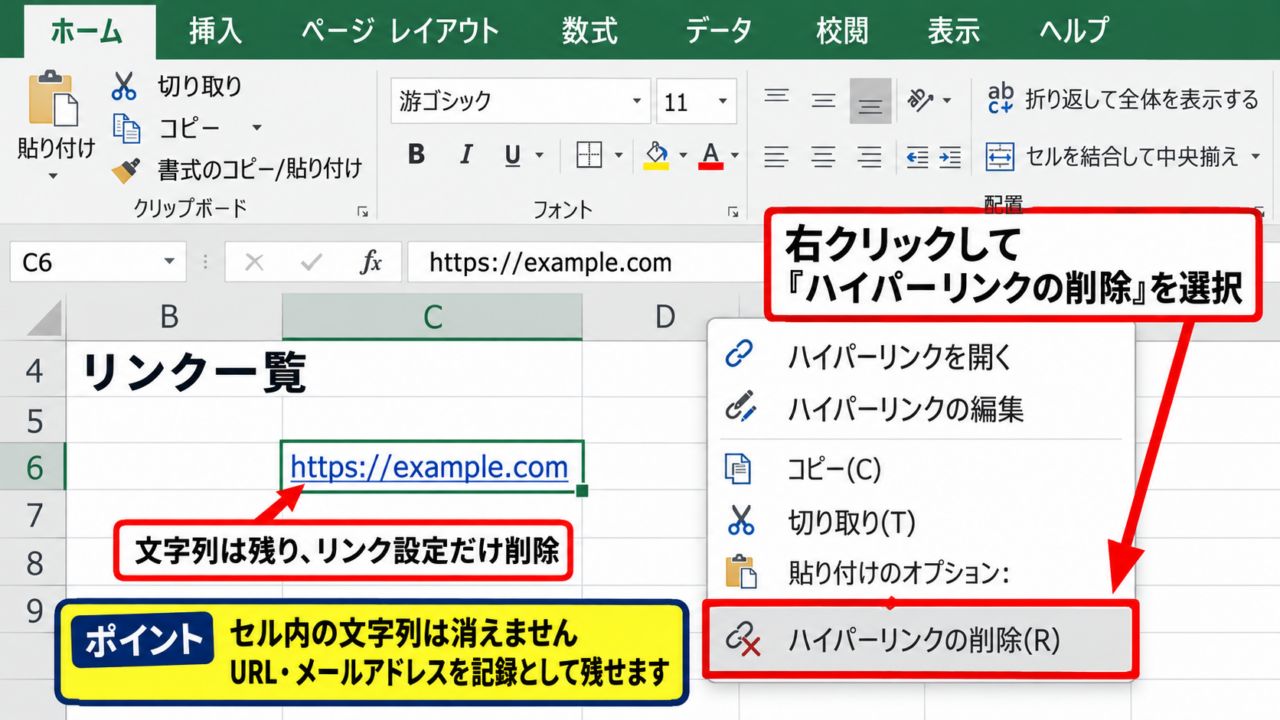The width and height of the screenshot is (1280, 720).
Task: Toggle italic formatting
Action: [465, 155]
